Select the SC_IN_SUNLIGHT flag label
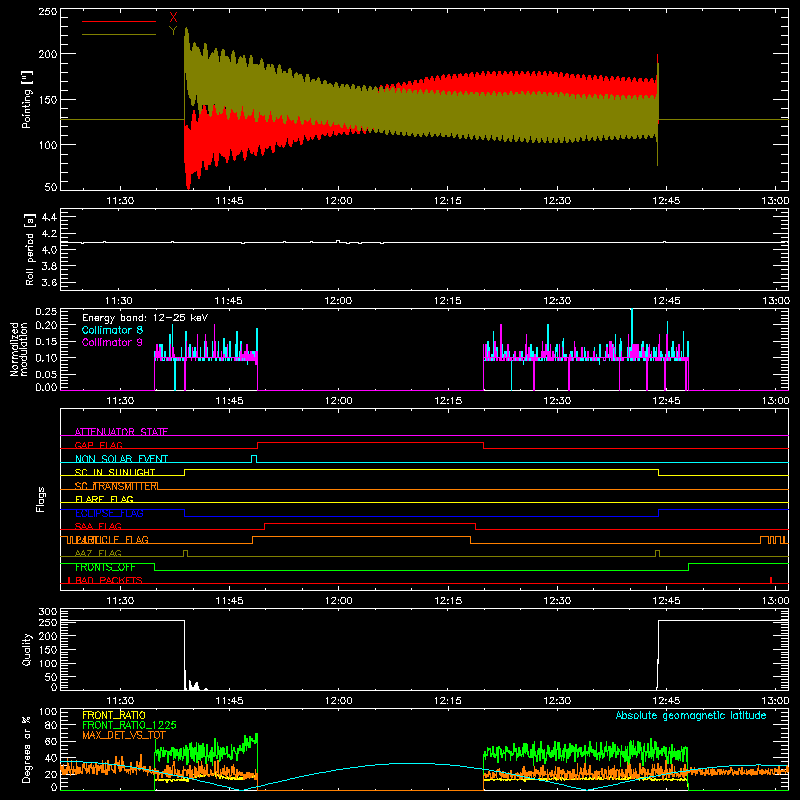The height and width of the screenshot is (800, 800). click(115, 472)
